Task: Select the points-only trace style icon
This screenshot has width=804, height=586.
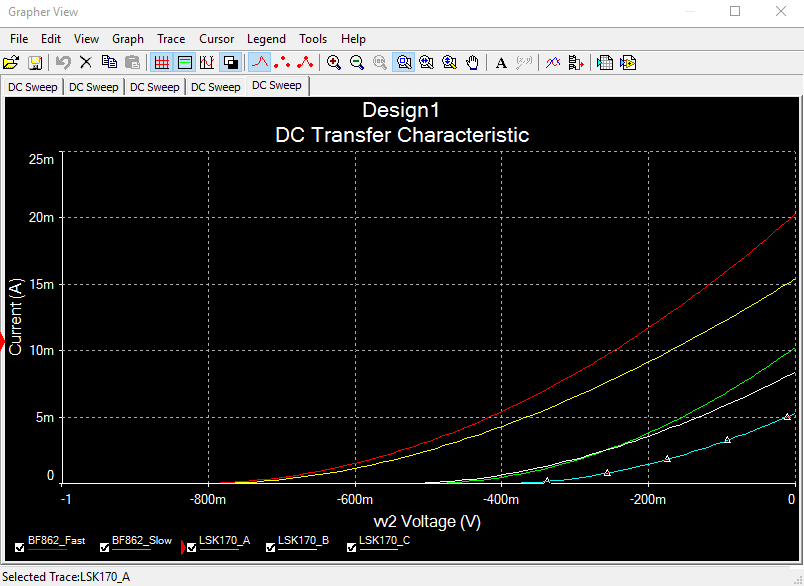Action: [282, 63]
